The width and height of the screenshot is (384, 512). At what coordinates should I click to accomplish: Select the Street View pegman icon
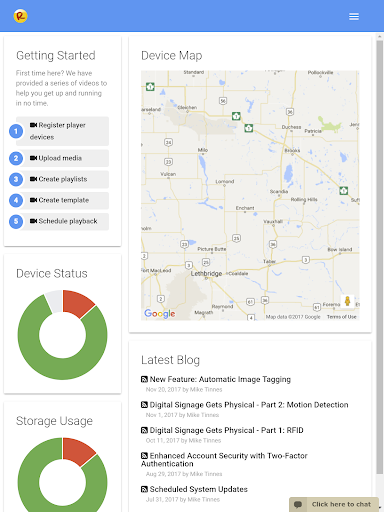tap(347, 301)
